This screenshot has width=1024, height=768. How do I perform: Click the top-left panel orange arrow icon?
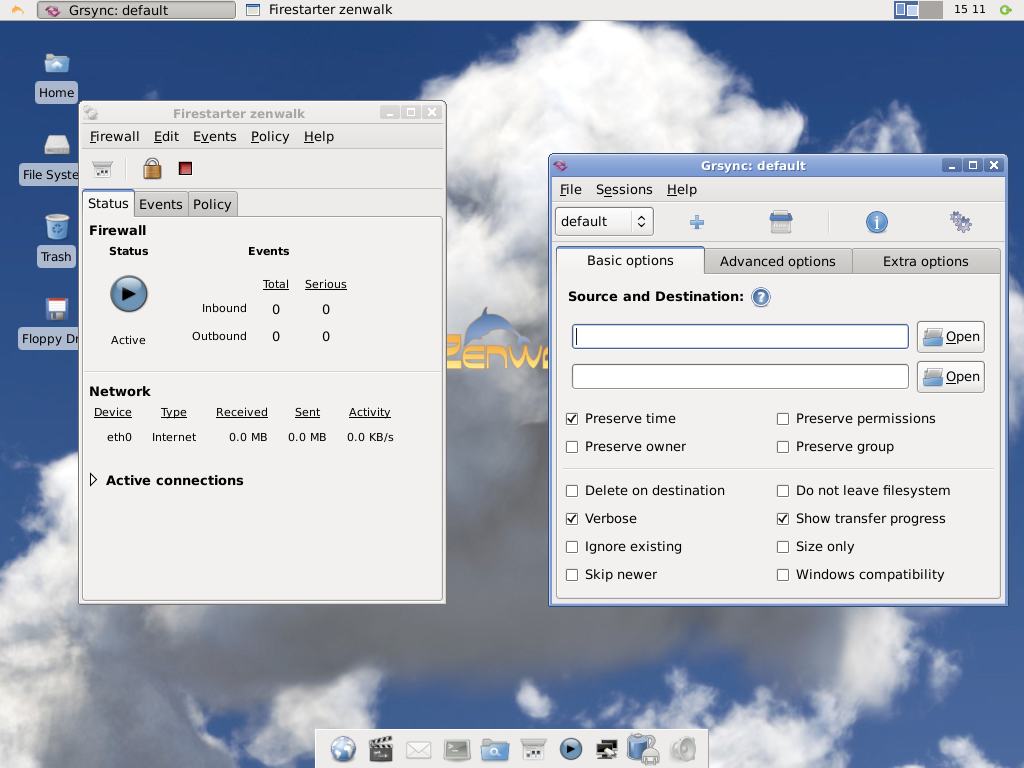(x=17, y=10)
